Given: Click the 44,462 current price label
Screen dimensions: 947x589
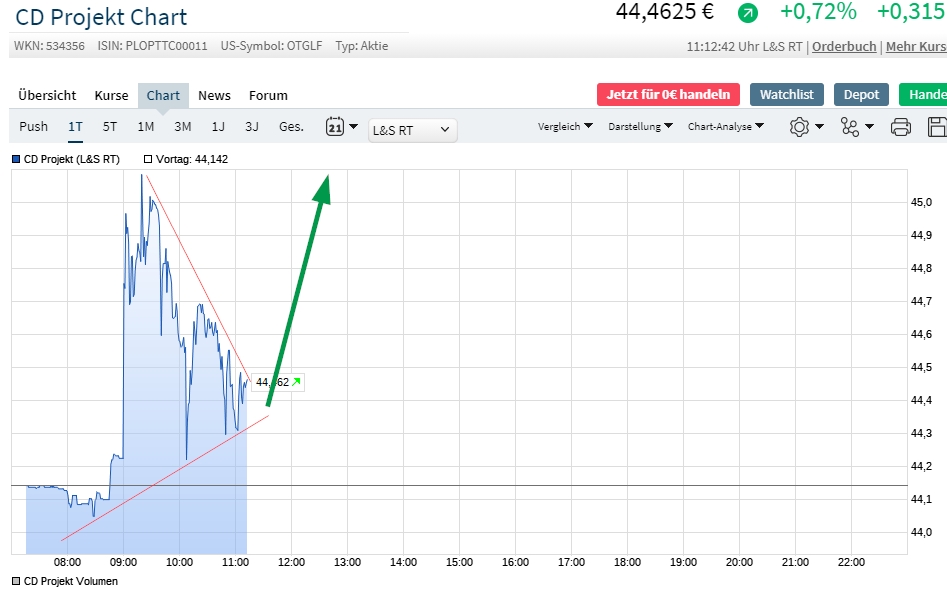Looking at the screenshot, I should (278, 382).
